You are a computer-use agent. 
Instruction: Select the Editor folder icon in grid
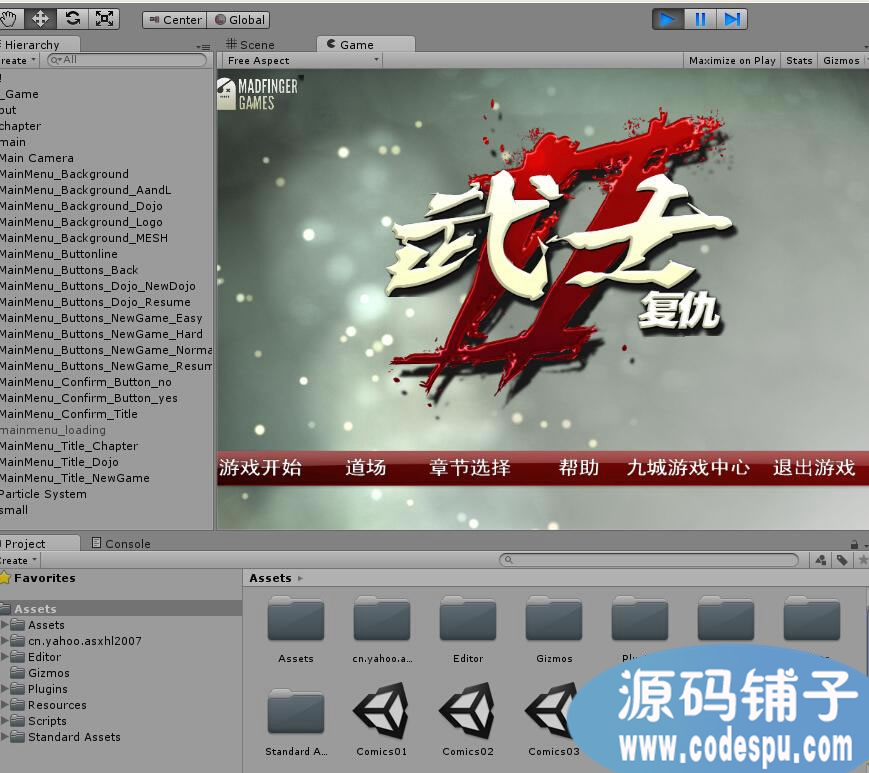pyautogui.click(x=468, y=618)
